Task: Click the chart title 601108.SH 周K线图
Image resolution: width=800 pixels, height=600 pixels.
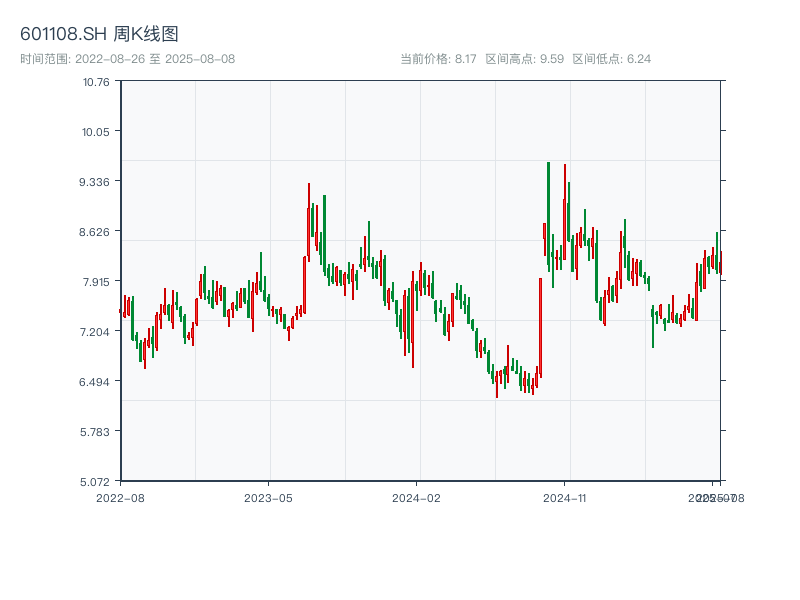Action: click(x=99, y=34)
